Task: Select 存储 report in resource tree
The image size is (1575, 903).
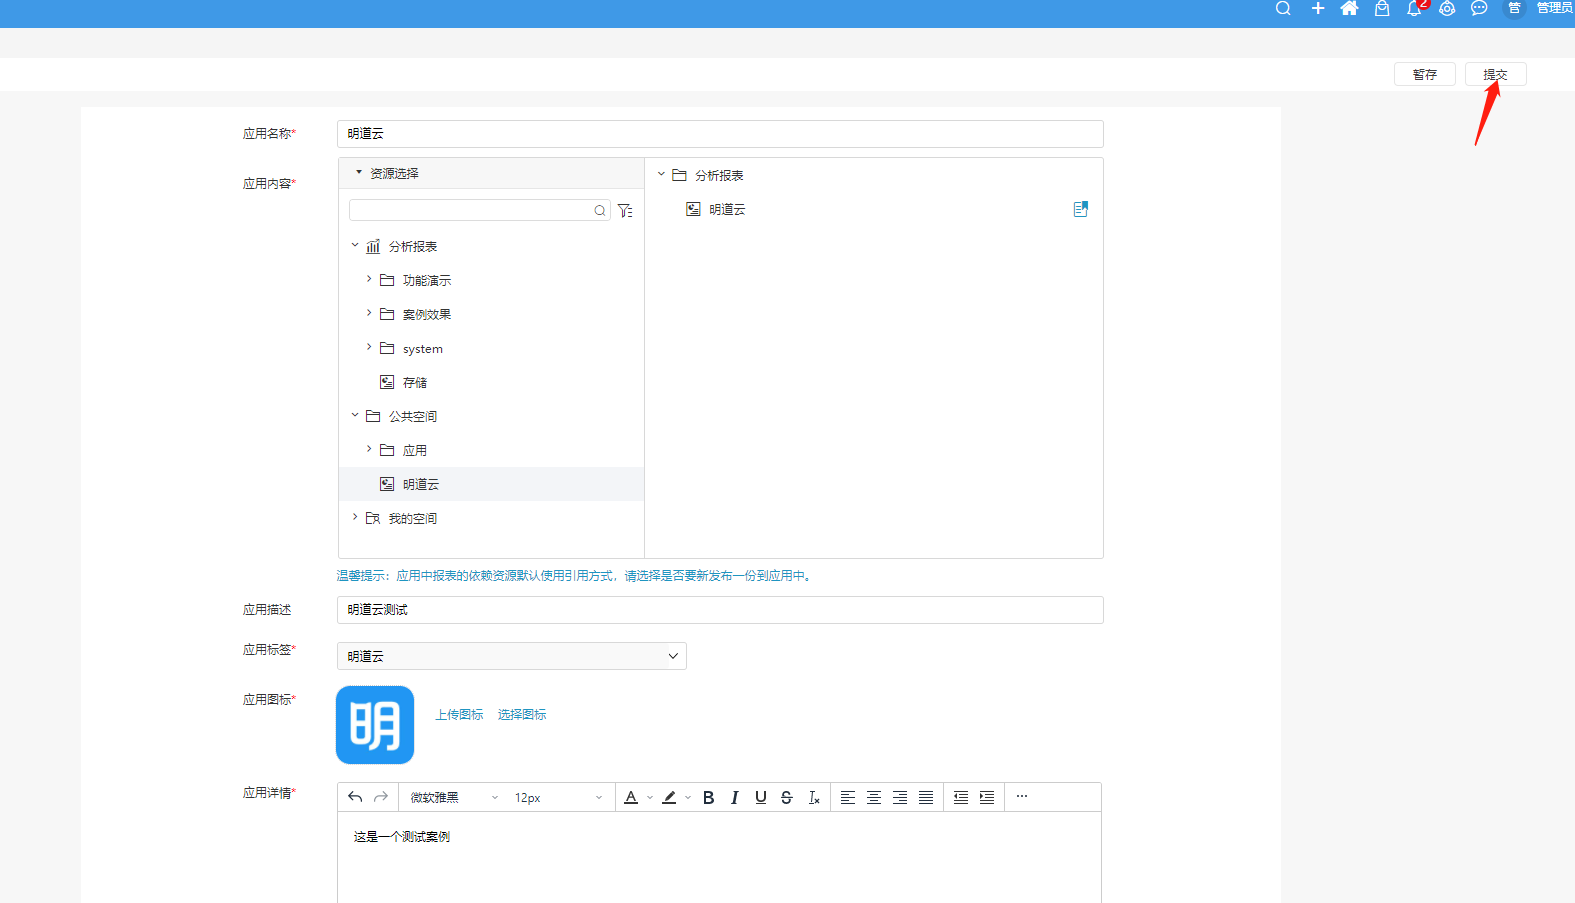Action: pyautogui.click(x=414, y=383)
